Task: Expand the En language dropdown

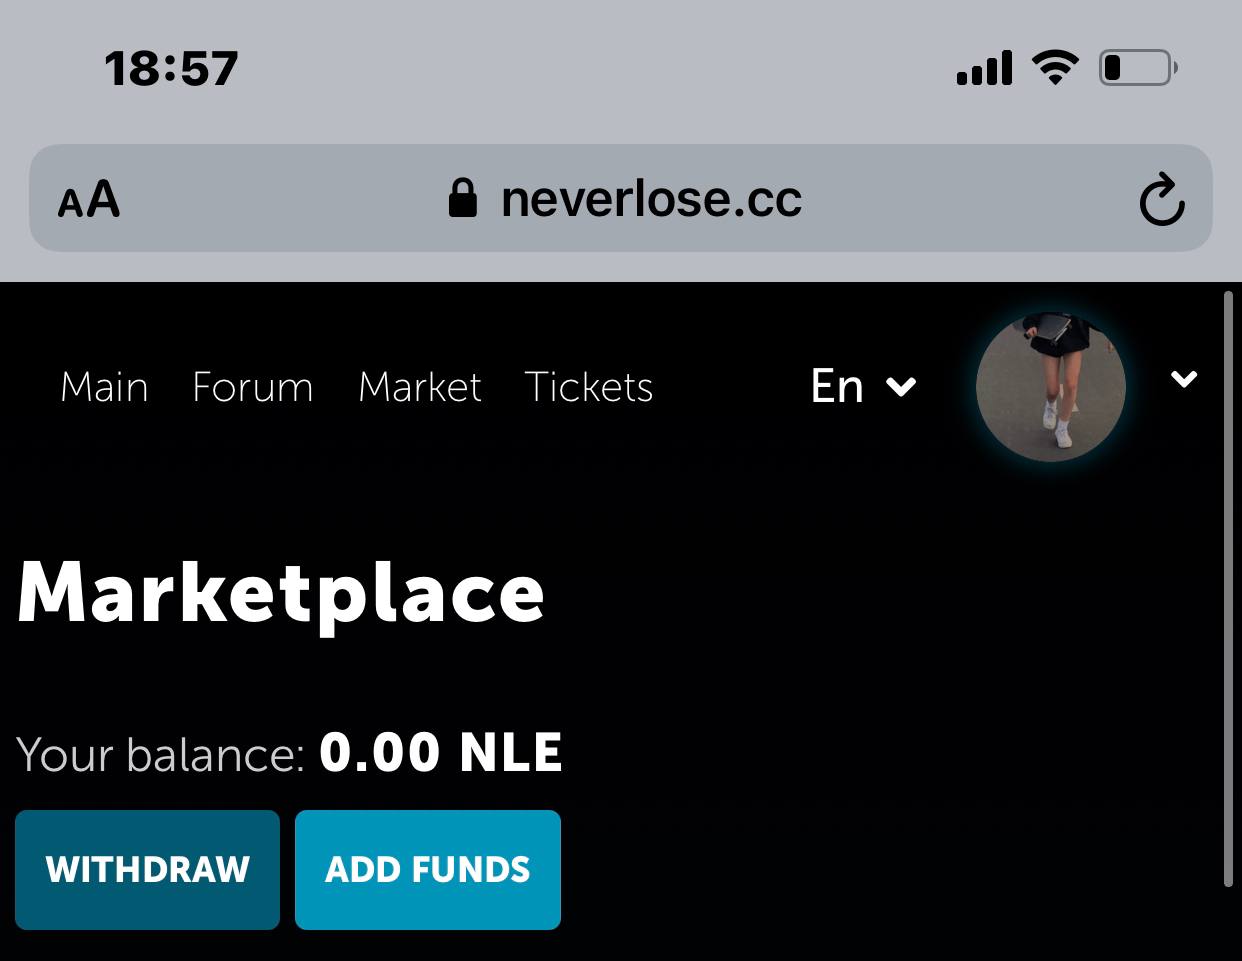Action: pyautogui.click(x=863, y=386)
